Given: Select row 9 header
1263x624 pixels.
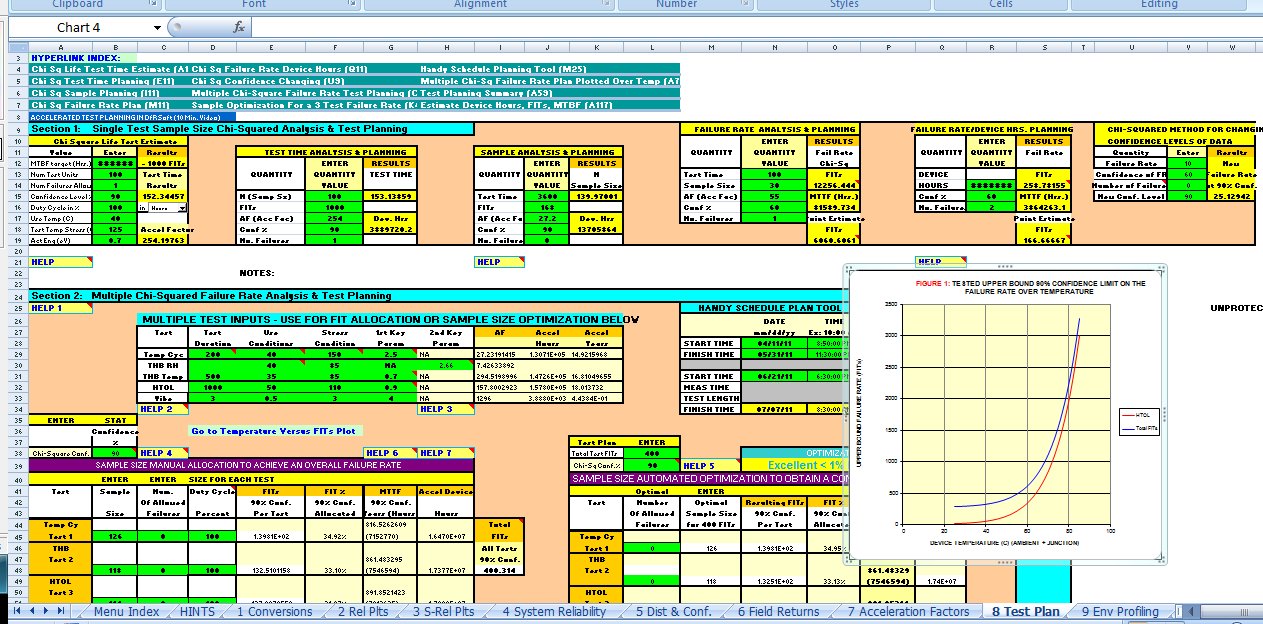Looking at the screenshot, I should point(17,128).
